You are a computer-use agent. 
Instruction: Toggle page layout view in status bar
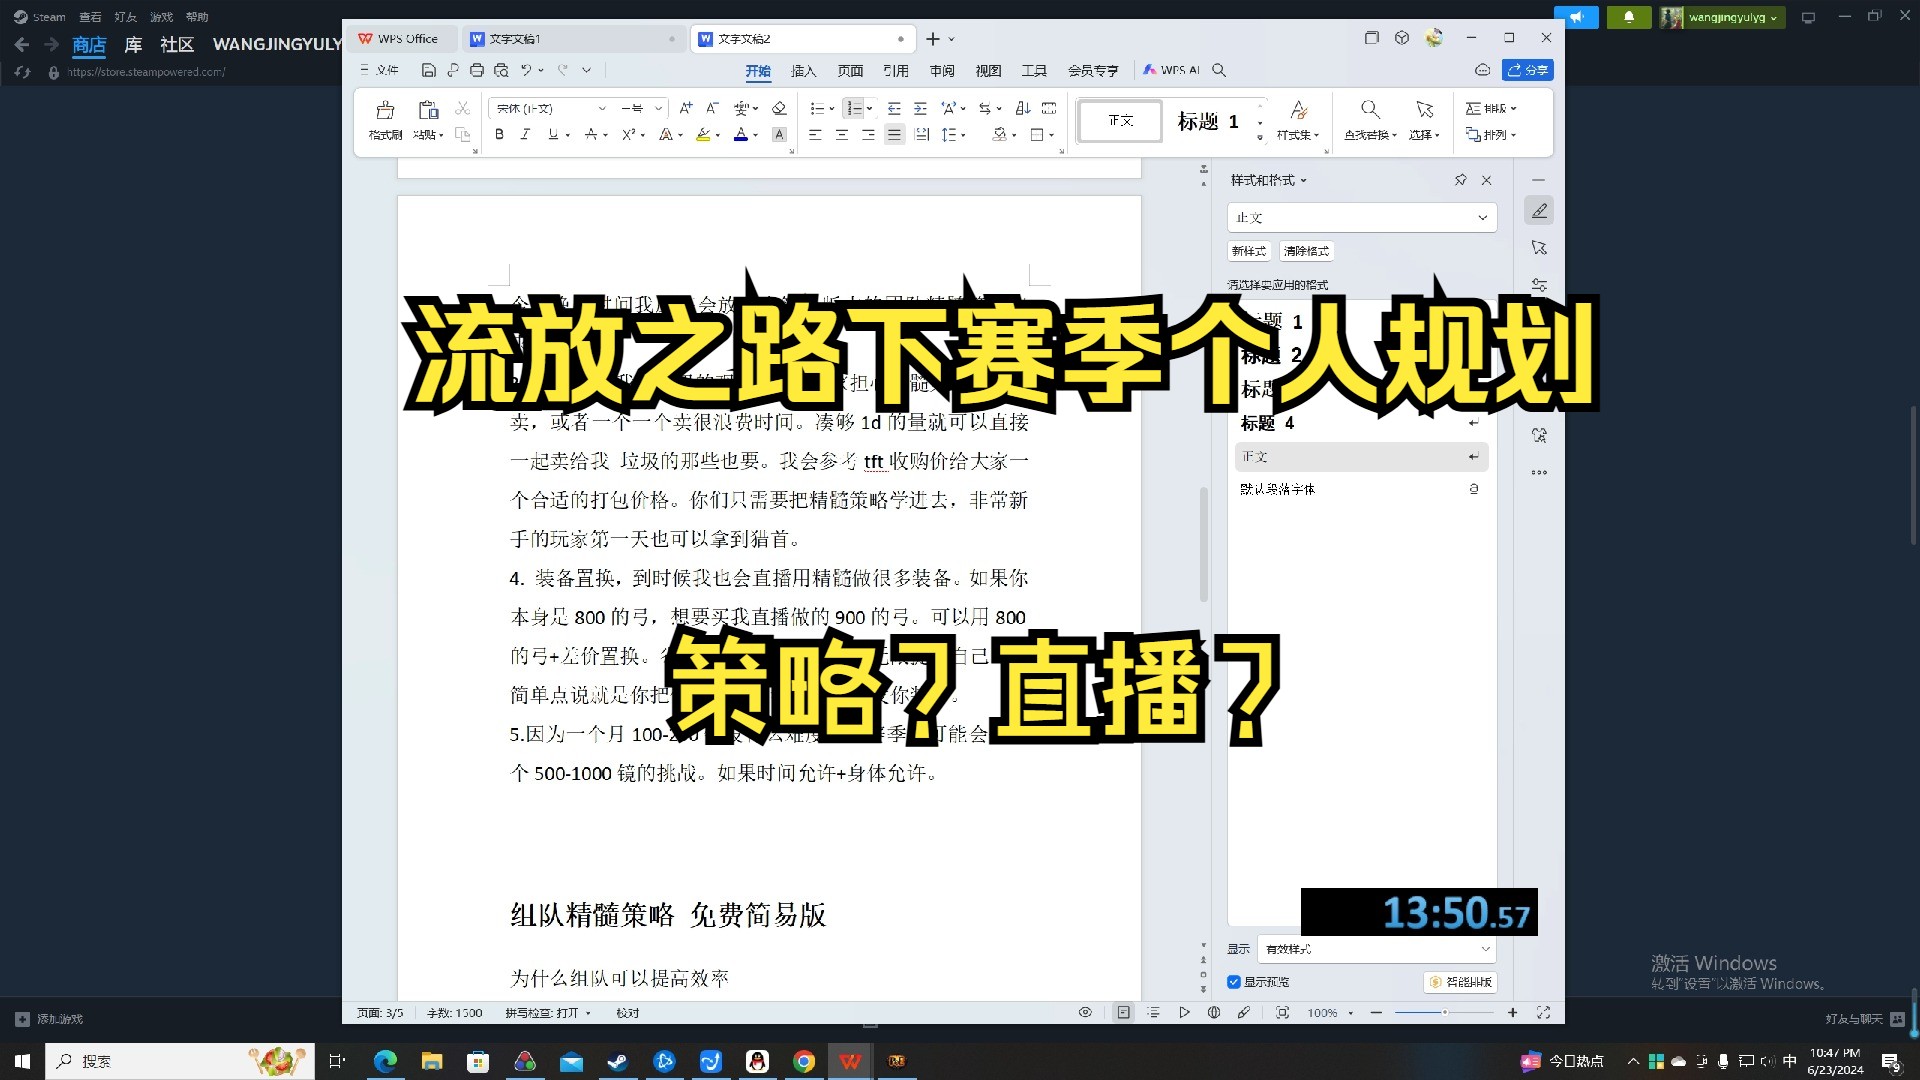1123,1013
